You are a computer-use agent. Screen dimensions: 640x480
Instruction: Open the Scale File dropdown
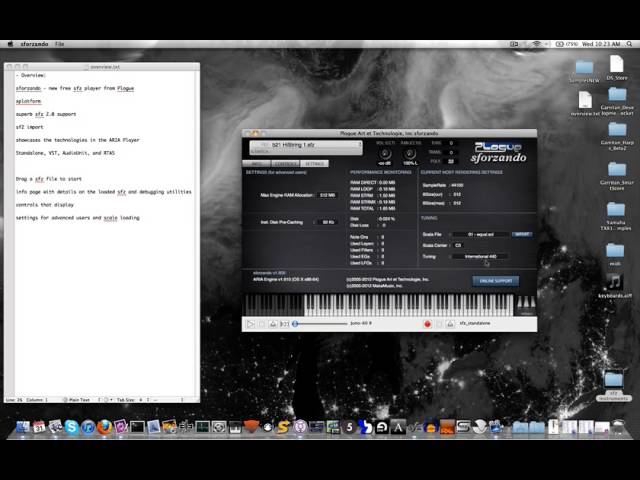pos(481,234)
